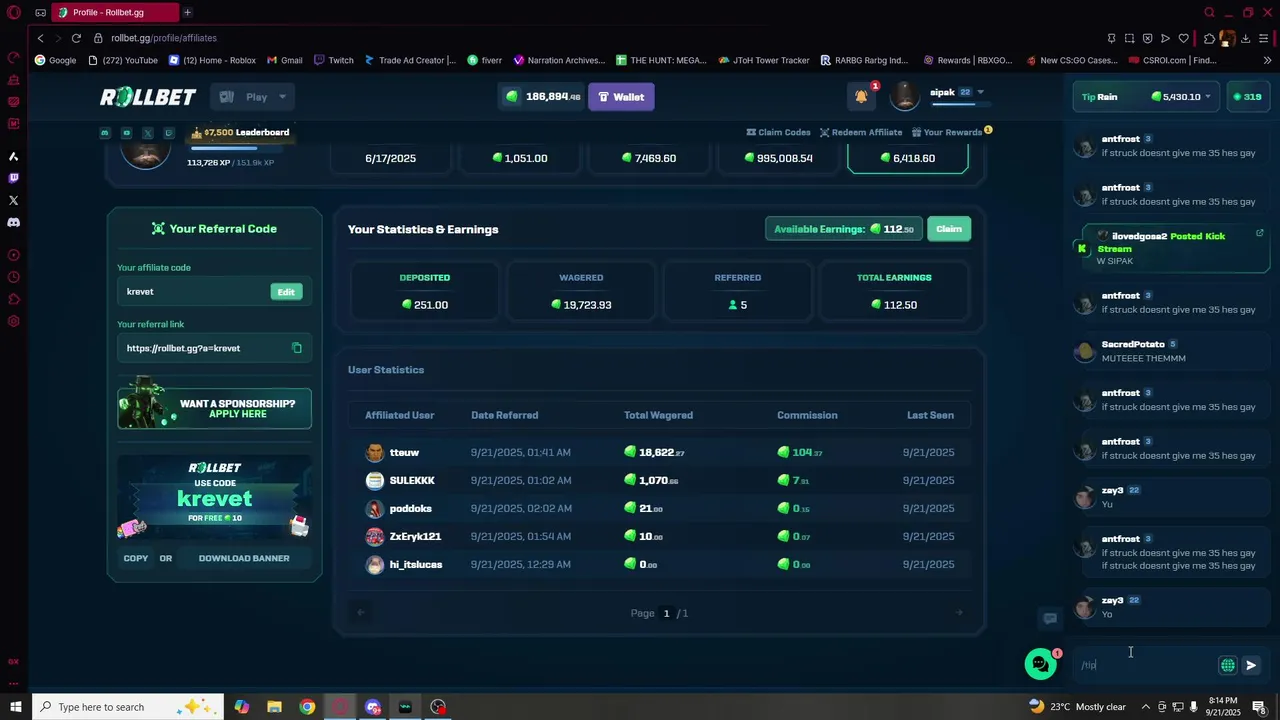
Task: Open the Opera main menu logo
Action: [14, 13]
